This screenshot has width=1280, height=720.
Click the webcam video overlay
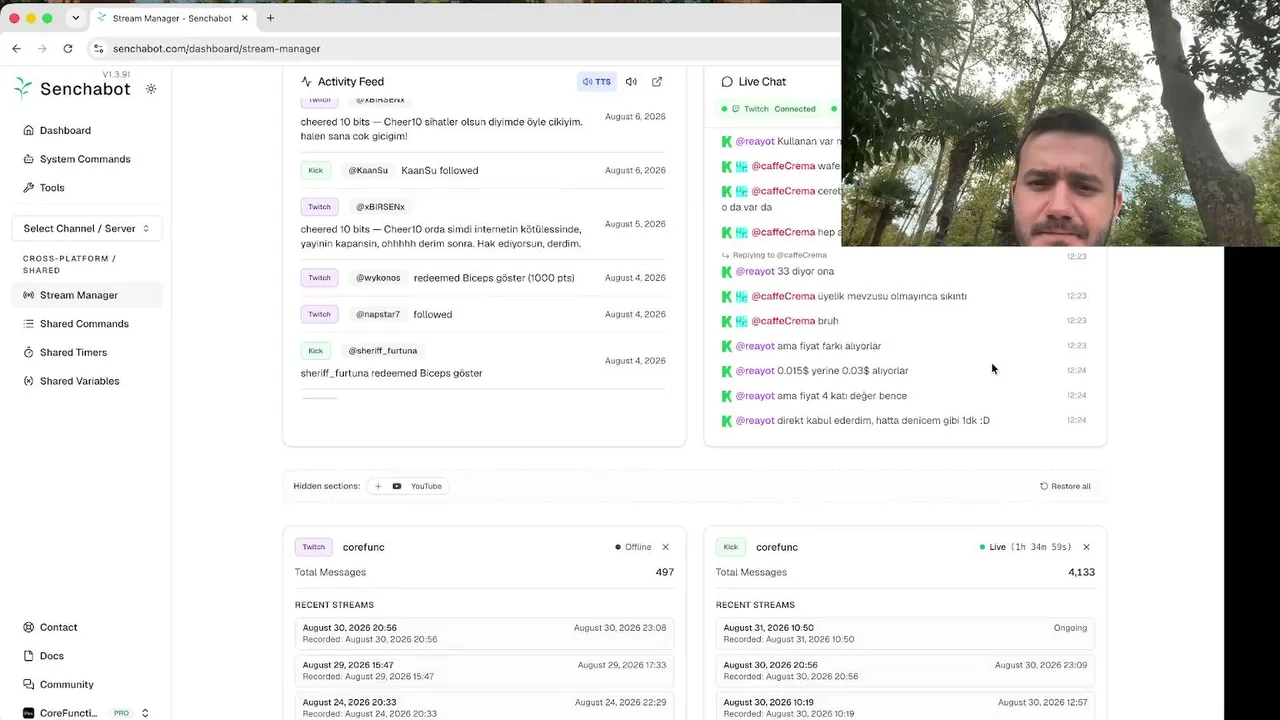click(1061, 123)
